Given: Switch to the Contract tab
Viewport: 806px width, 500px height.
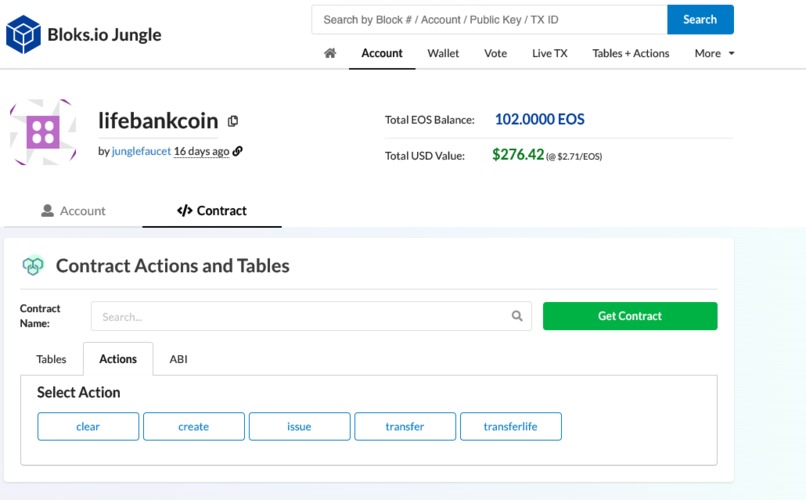Looking at the screenshot, I should click(212, 211).
